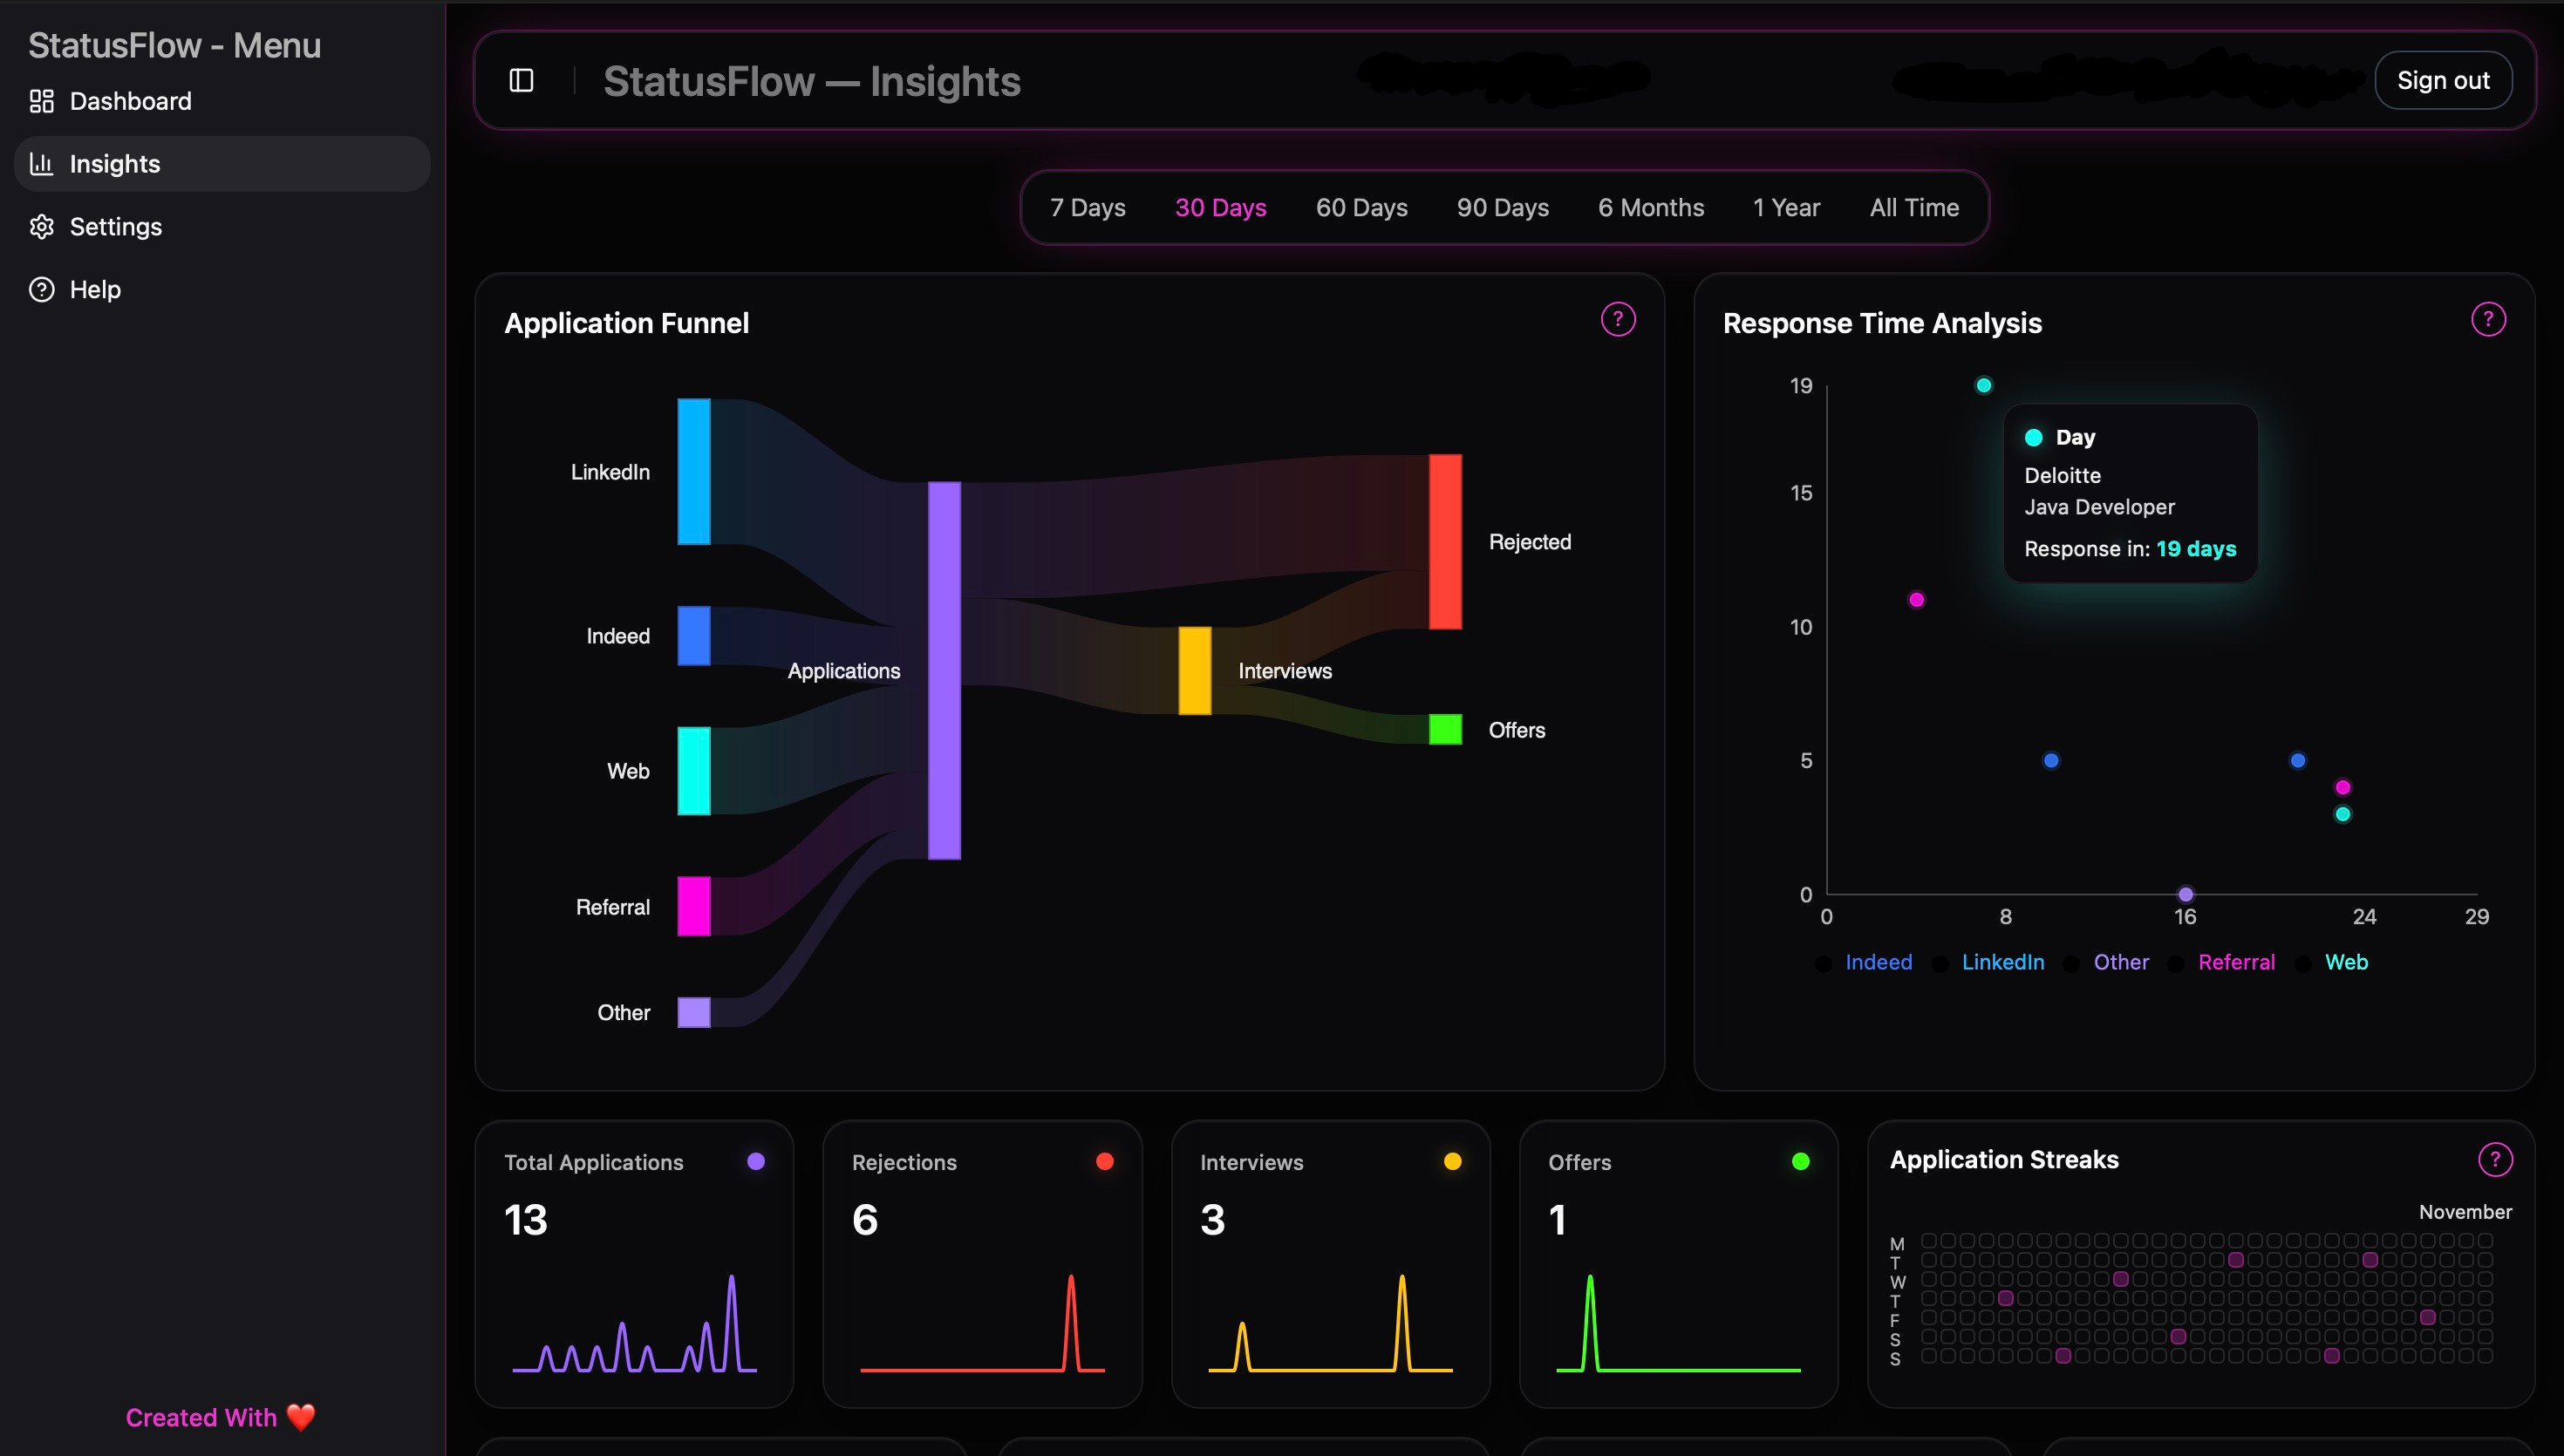This screenshot has width=2564, height=1456.
Task: Switch to the 7 Days time range
Action: click(x=1088, y=207)
